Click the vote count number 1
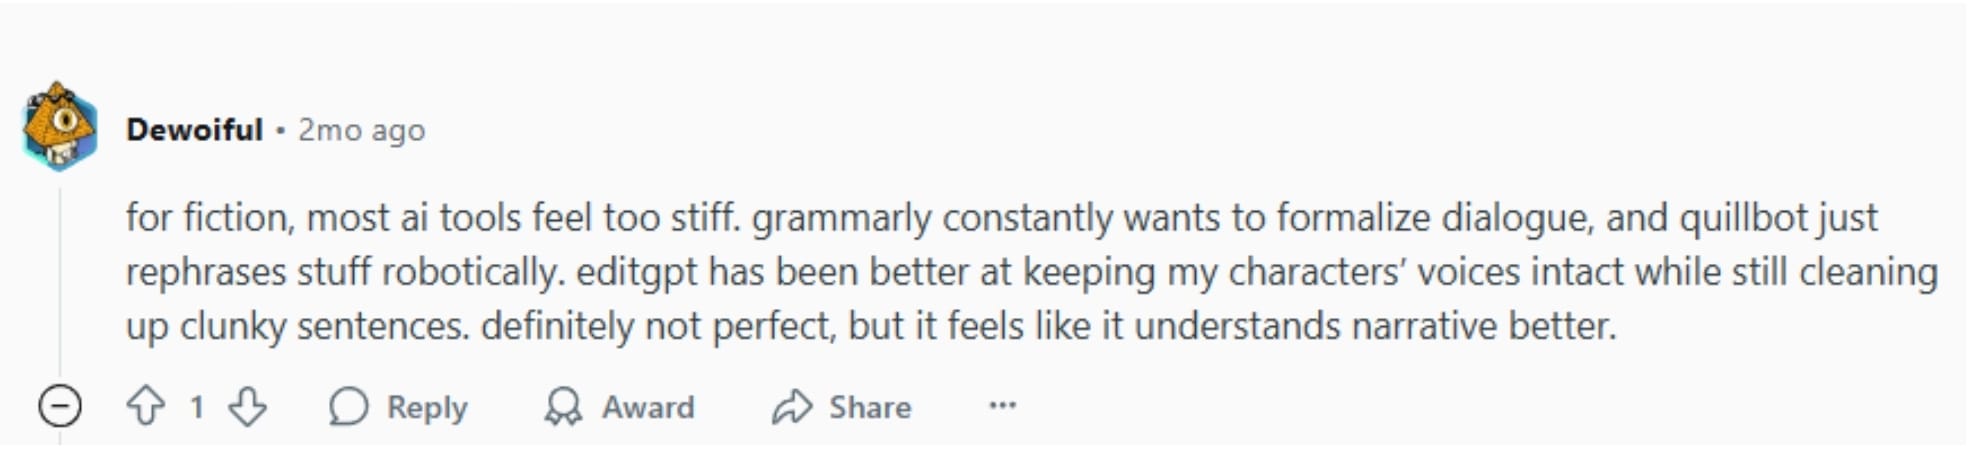Screen dimensions: 1983x463 tap(197, 407)
